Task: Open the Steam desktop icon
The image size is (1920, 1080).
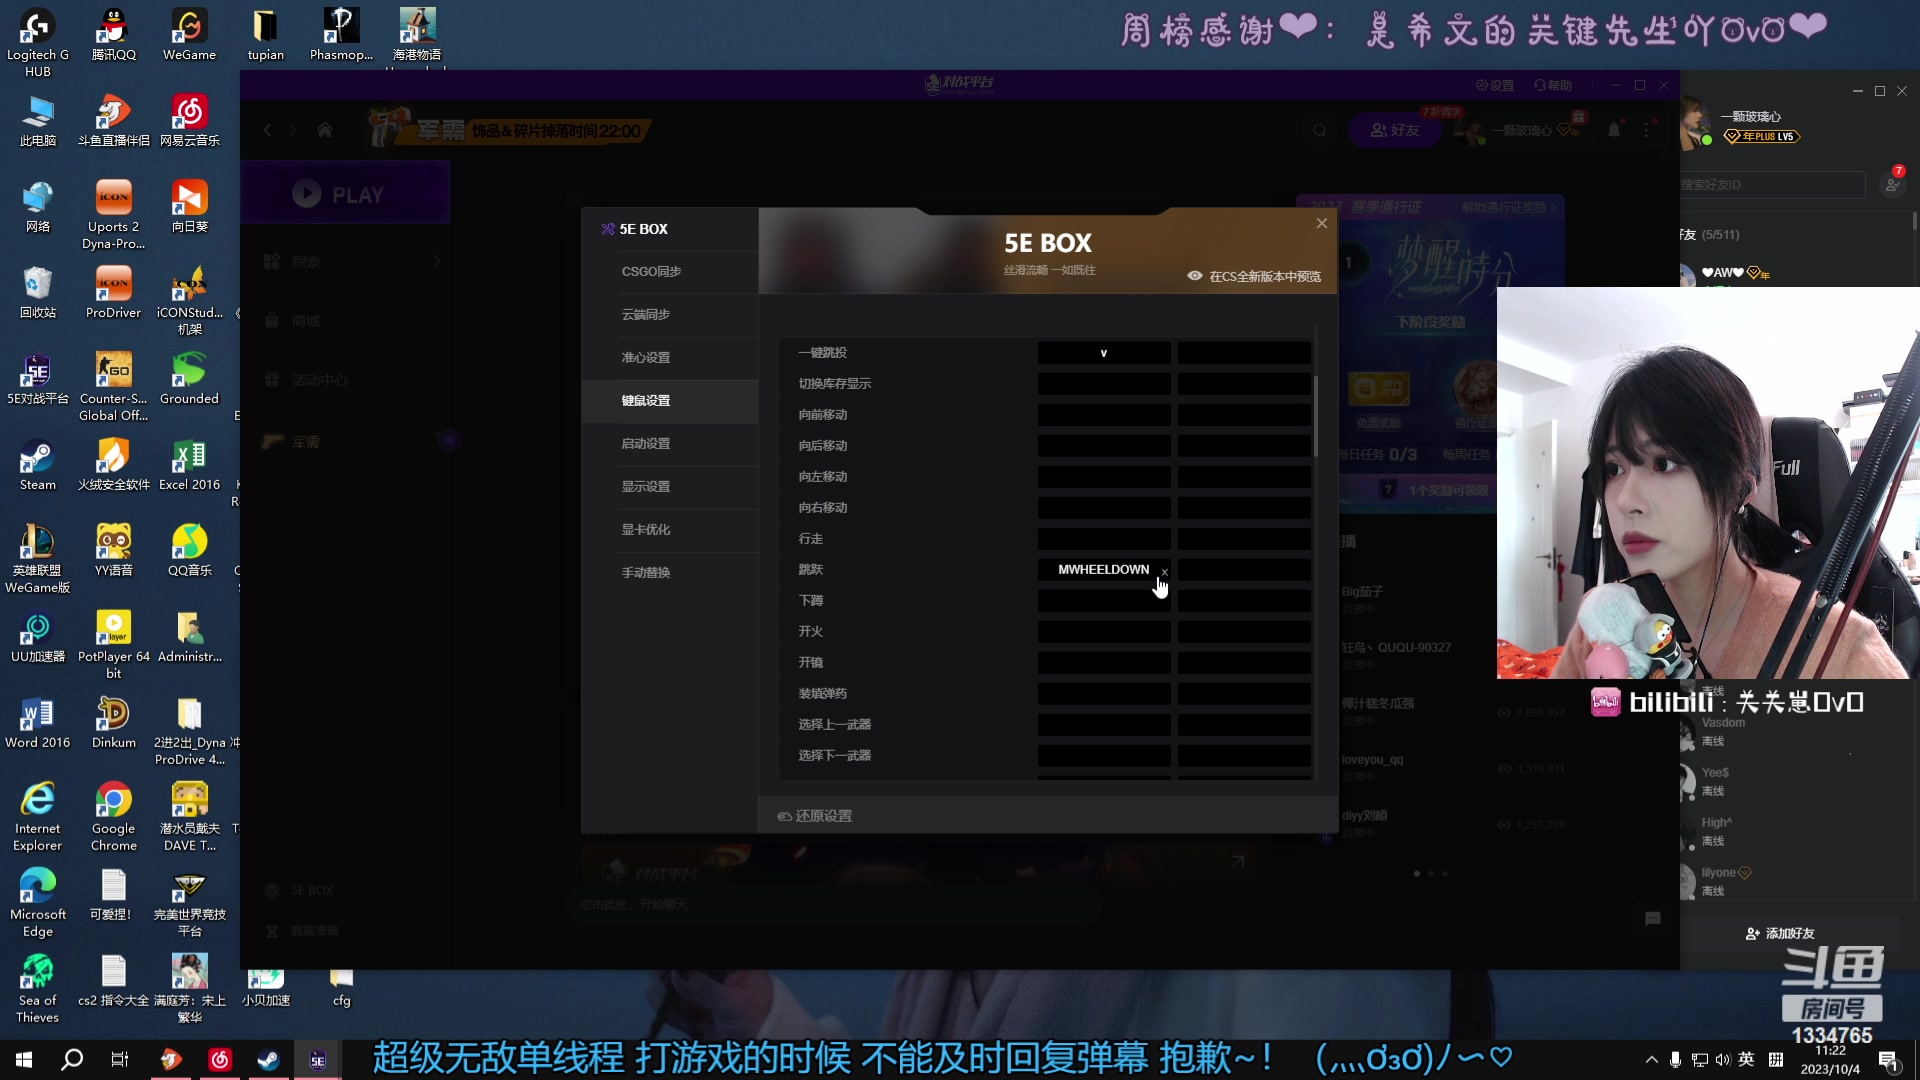Action: click(38, 464)
